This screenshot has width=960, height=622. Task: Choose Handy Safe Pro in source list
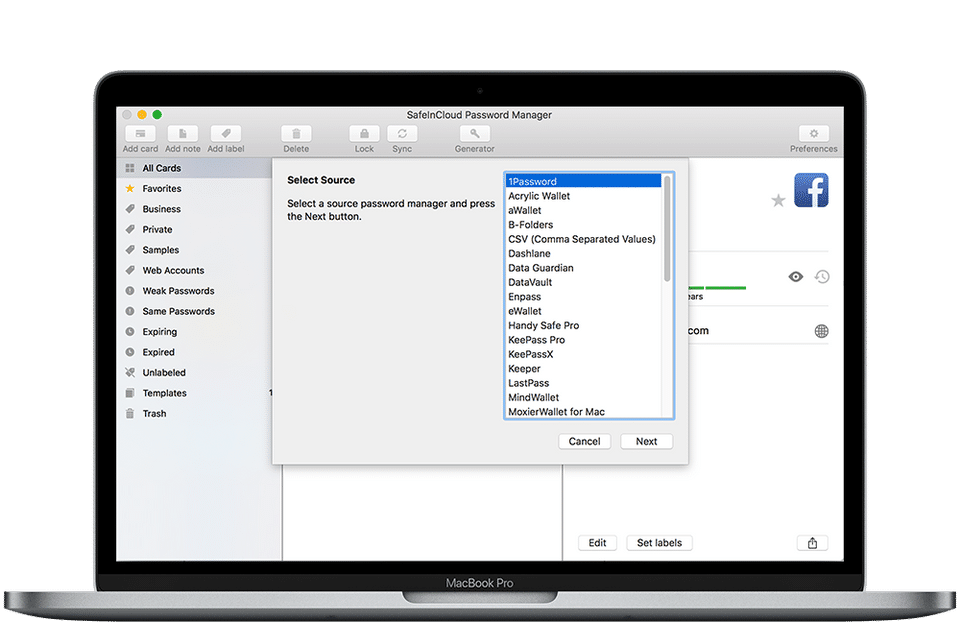click(x=583, y=325)
